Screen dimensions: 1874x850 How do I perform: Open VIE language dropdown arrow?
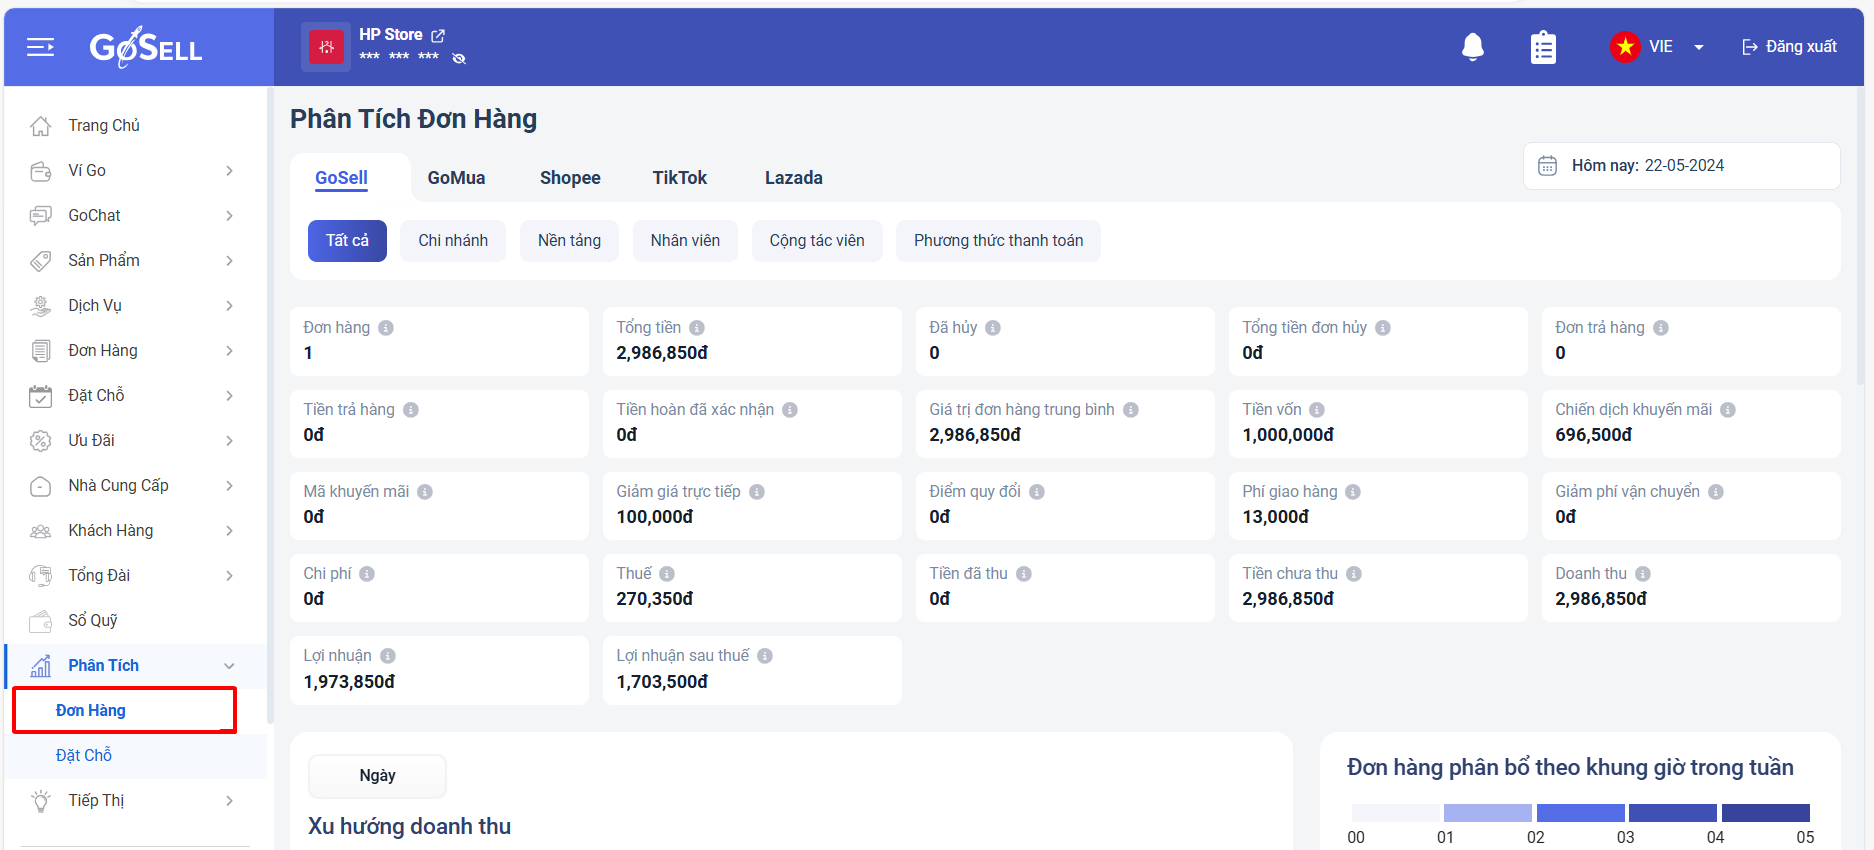1698,47
